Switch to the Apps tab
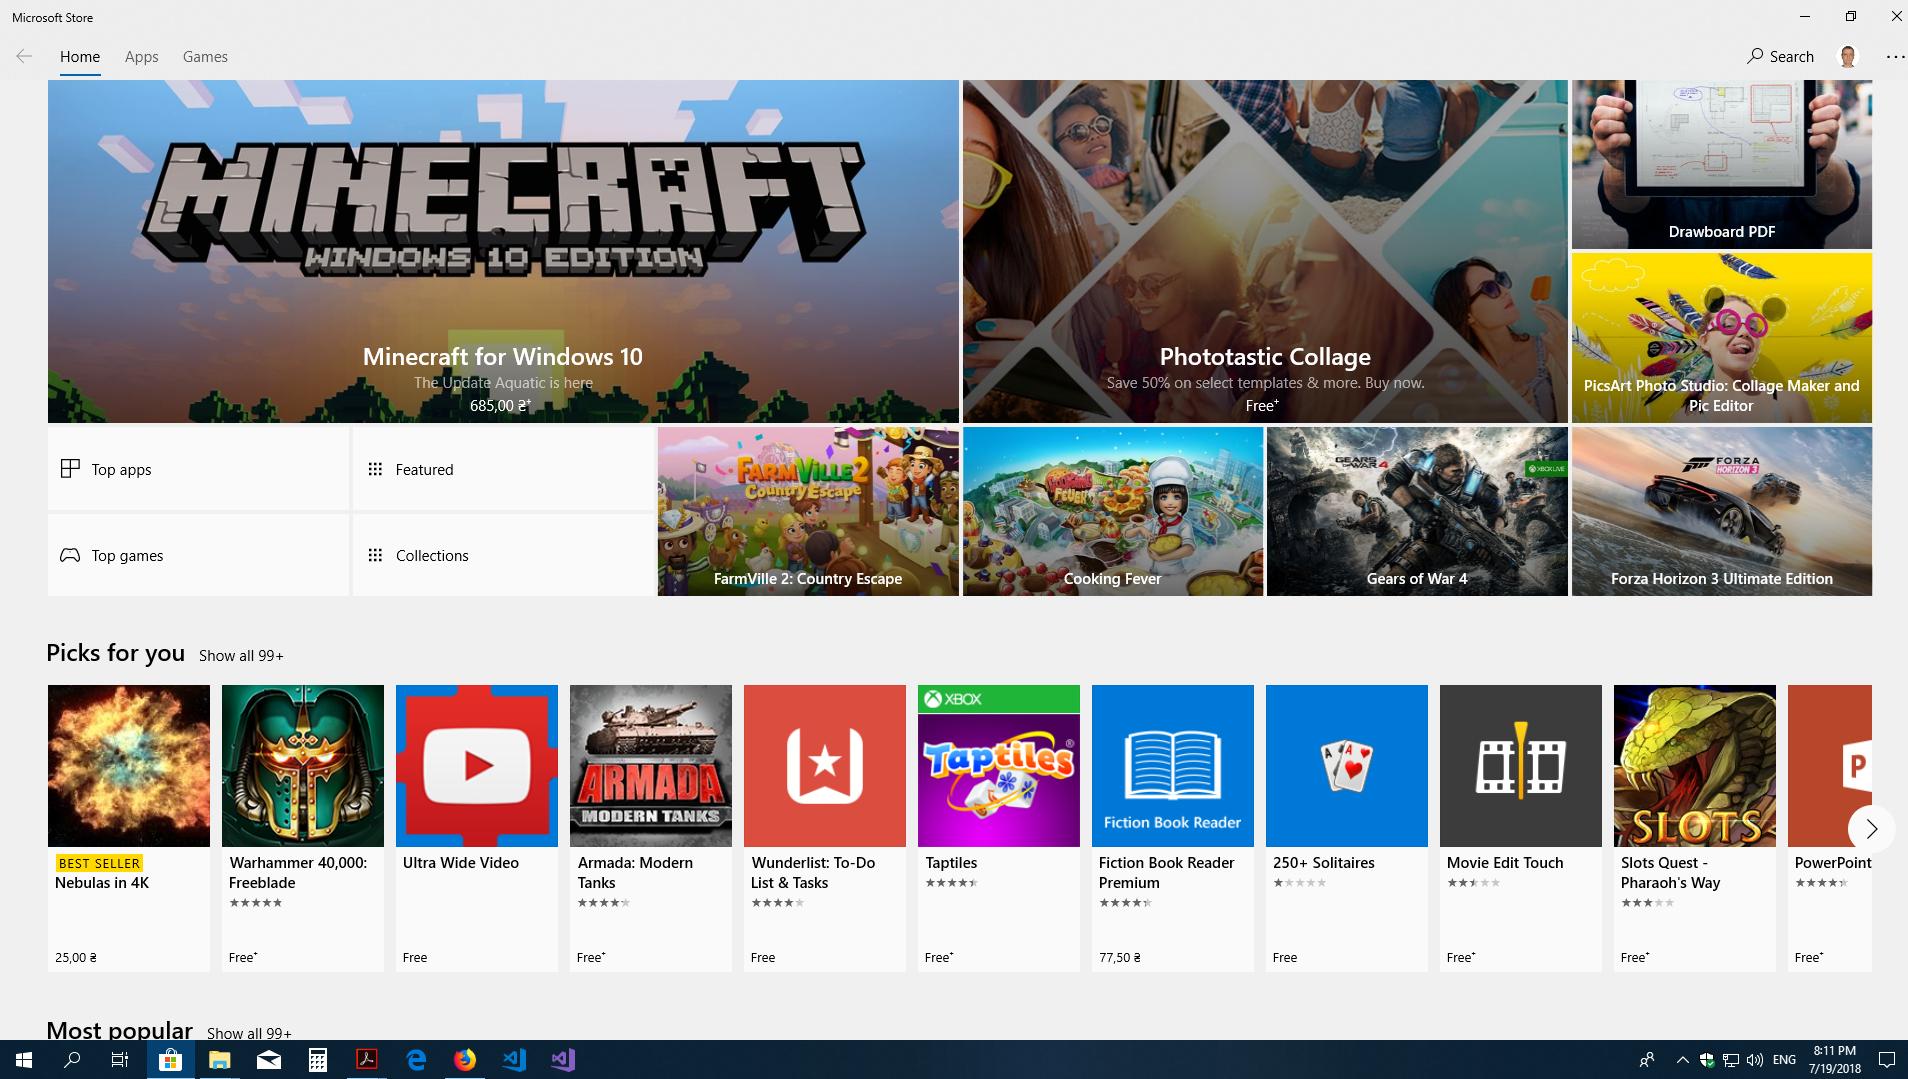 142,57
